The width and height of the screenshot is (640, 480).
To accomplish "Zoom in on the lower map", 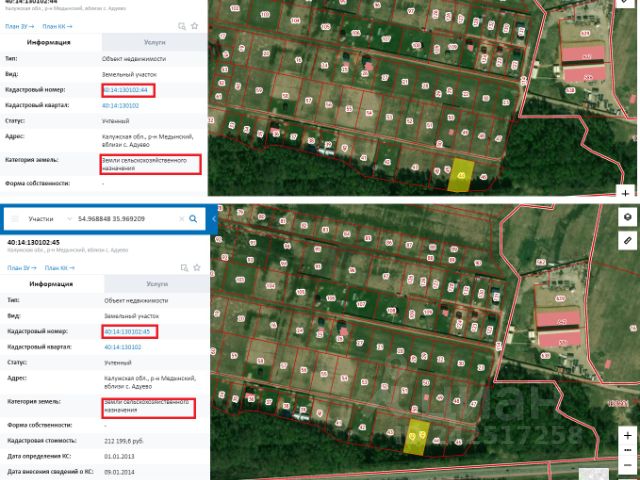I will (x=627, y=436).
